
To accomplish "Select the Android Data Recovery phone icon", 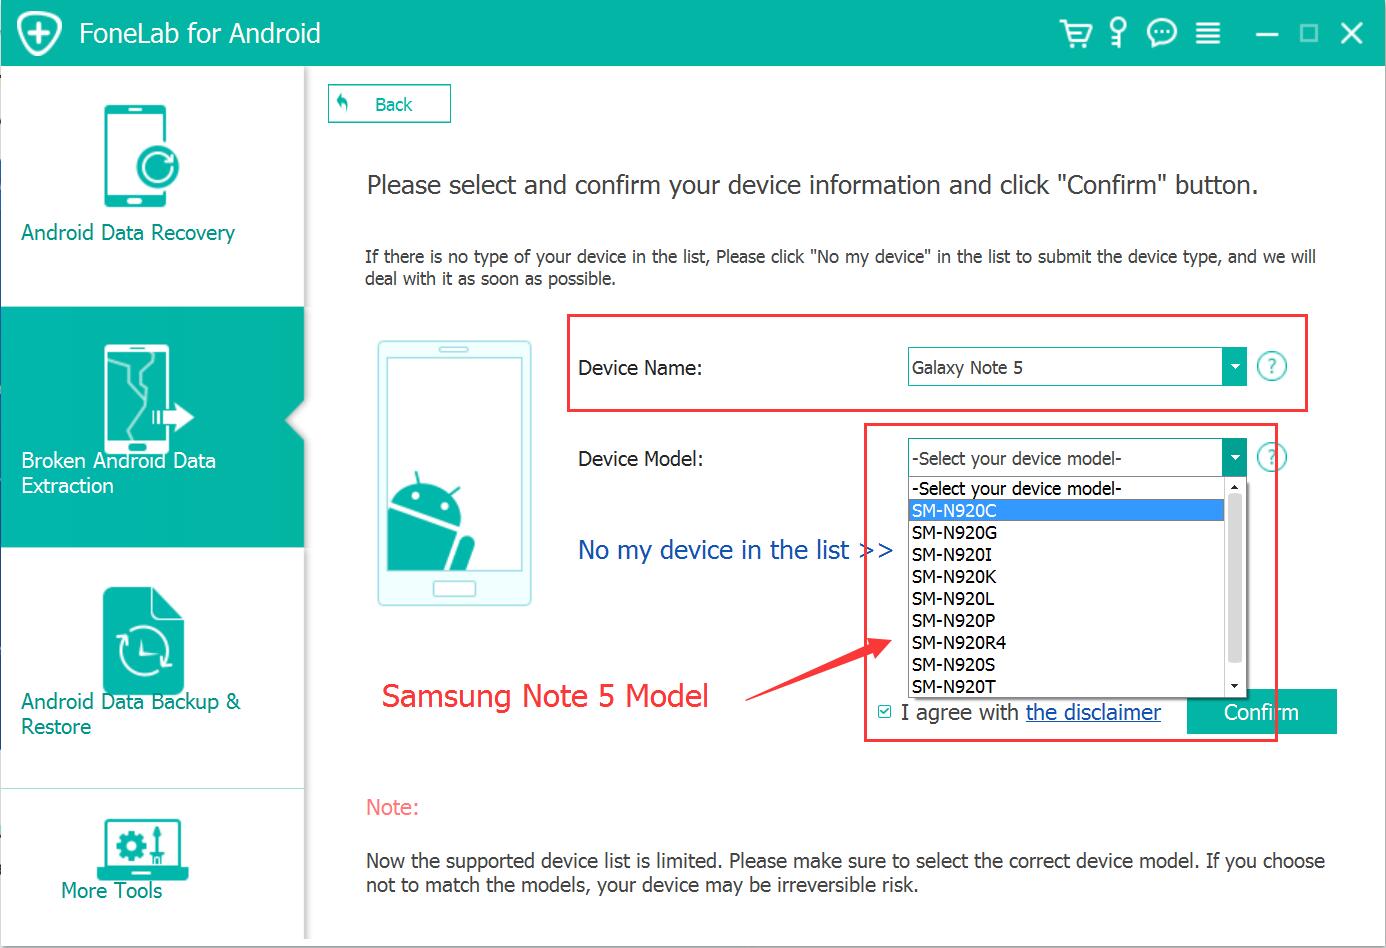I will (x=141, y=157).
